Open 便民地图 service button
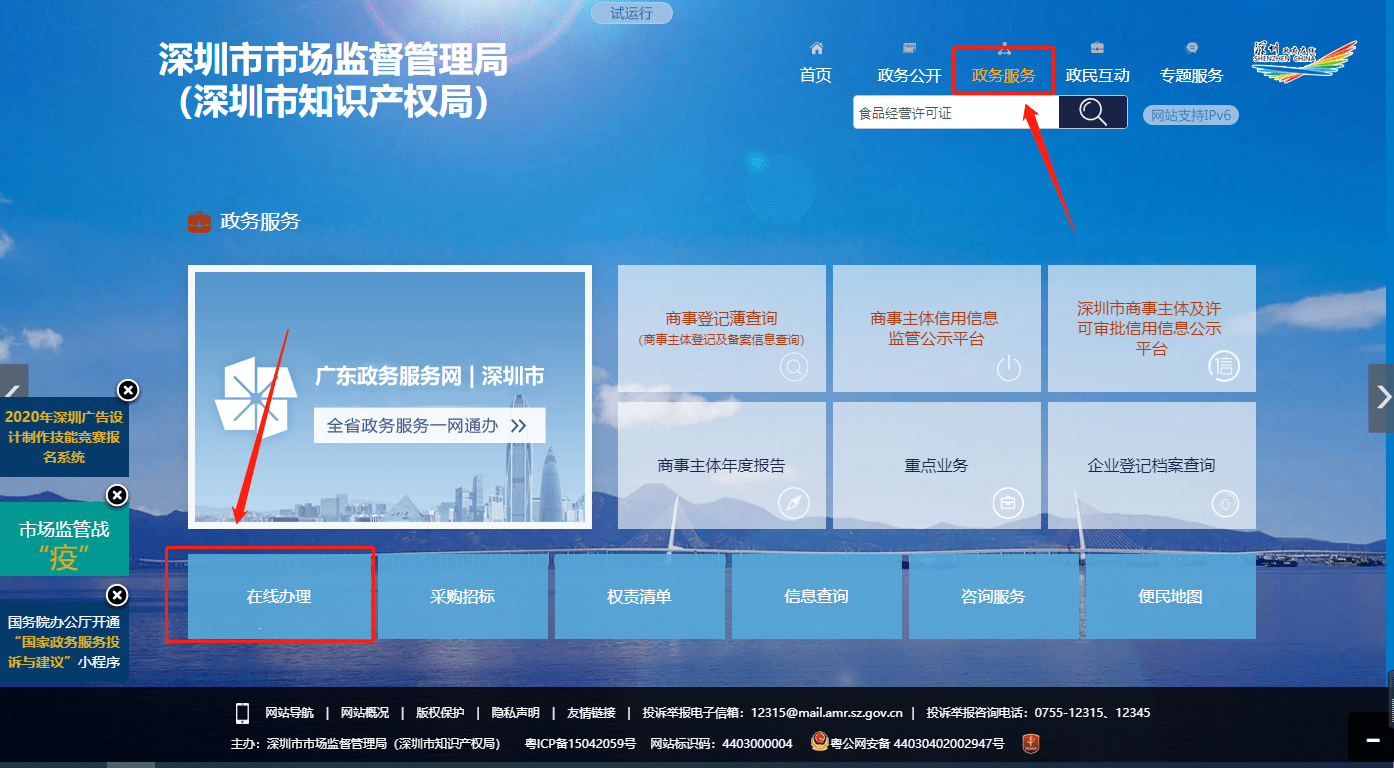 click(x=1170, y=597)
